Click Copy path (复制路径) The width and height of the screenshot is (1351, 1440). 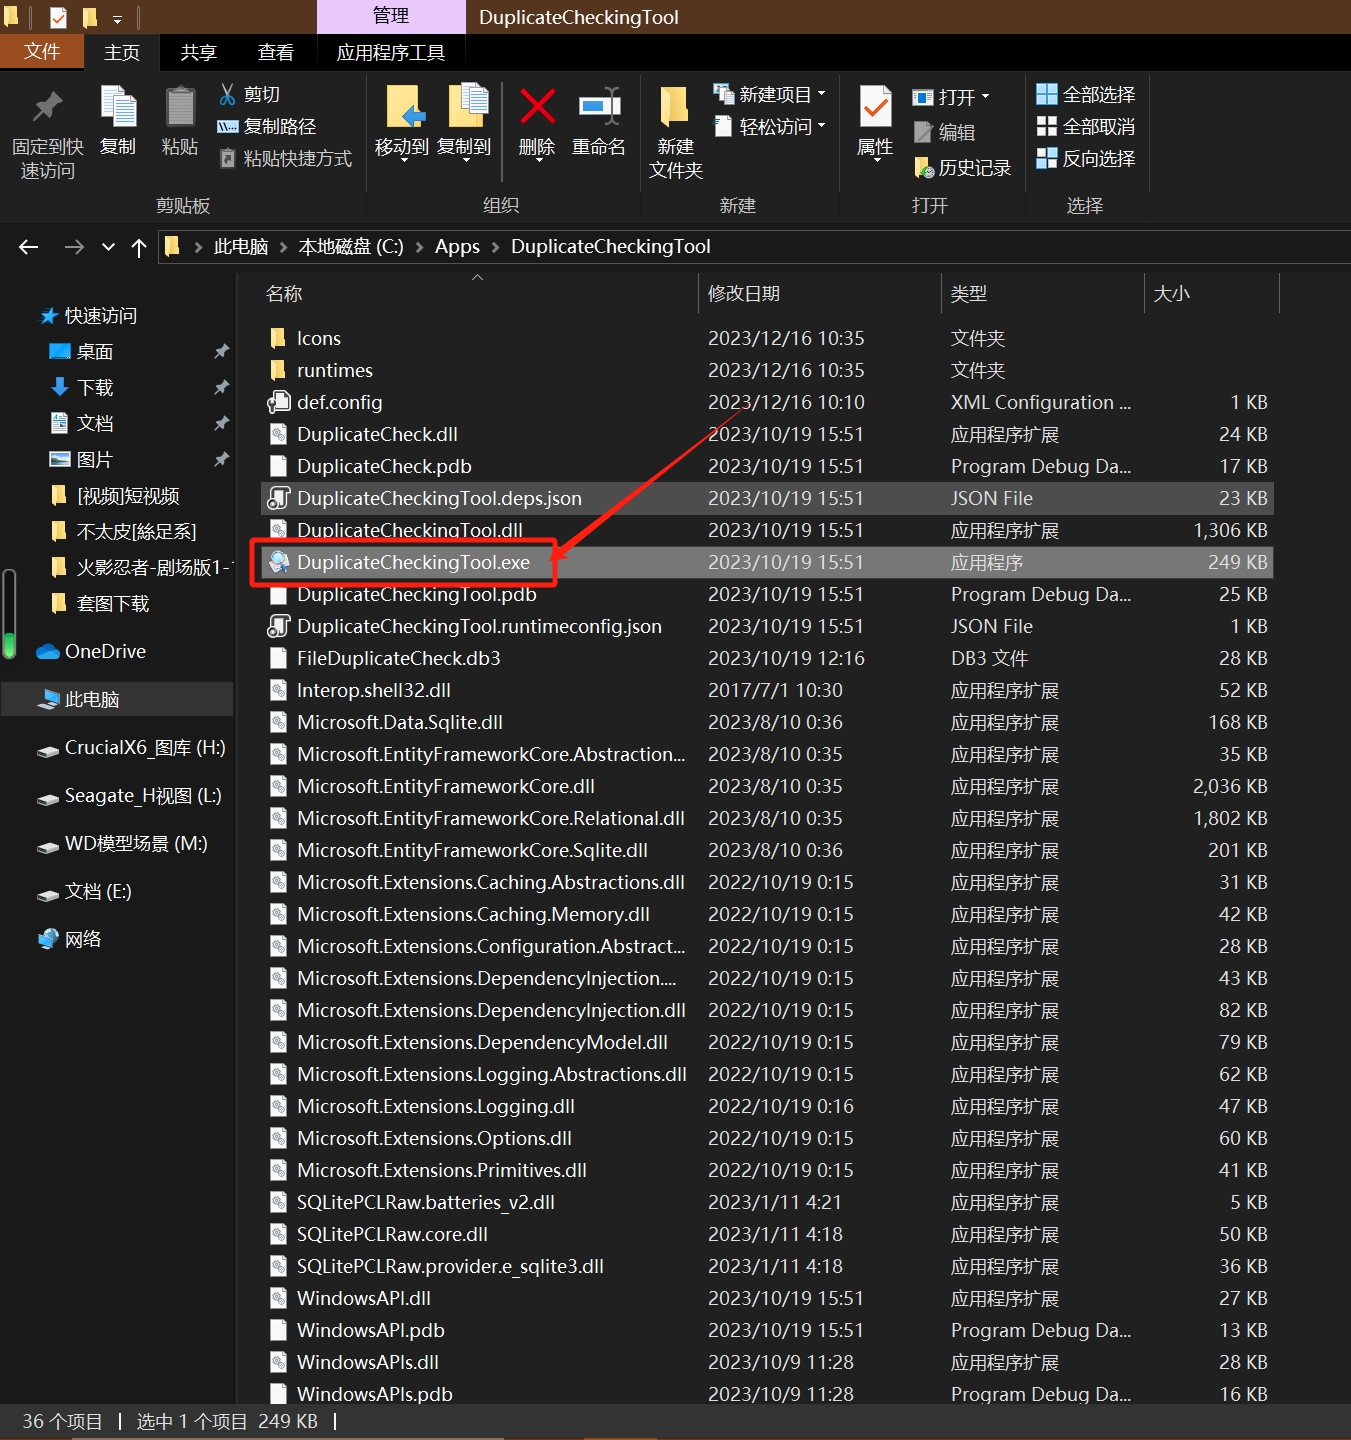pyautogui.click(x=266, y=126)
